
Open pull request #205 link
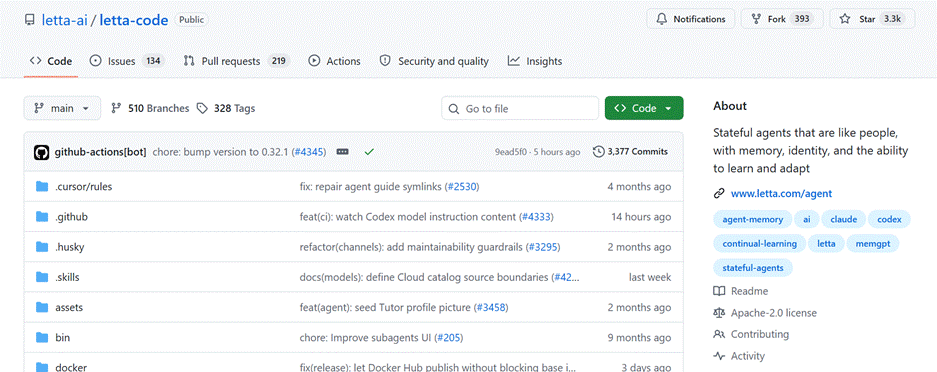point(448,337)
